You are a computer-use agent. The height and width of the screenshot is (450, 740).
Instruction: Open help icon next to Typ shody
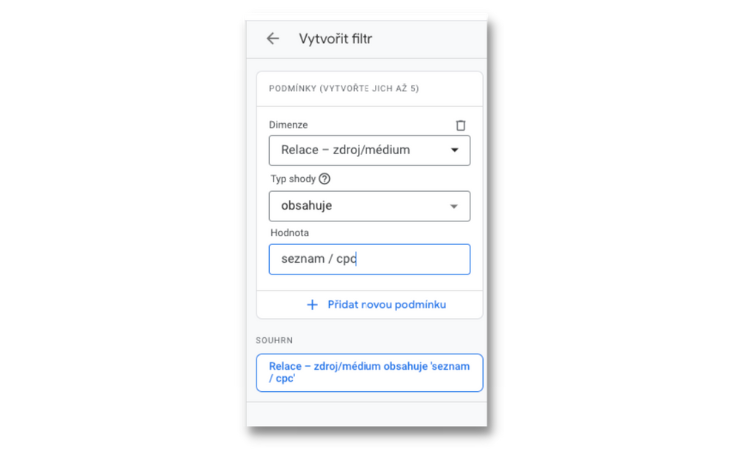[x=325, y=179]
